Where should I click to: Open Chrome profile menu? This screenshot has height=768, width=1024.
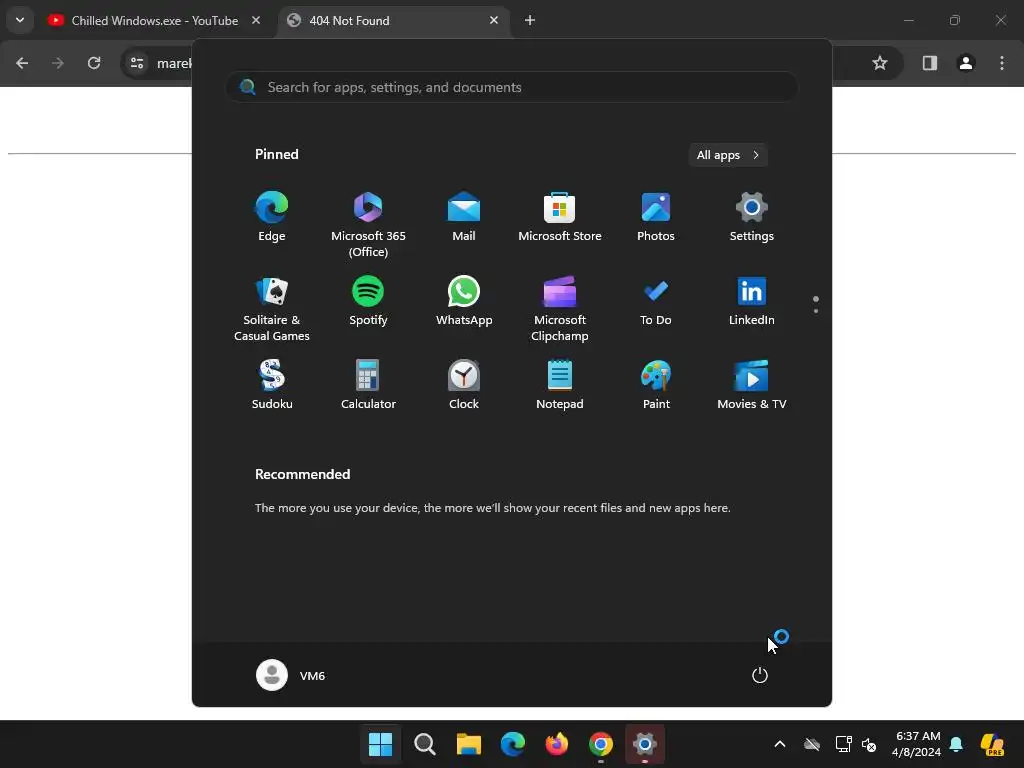(x=966, y=63)
